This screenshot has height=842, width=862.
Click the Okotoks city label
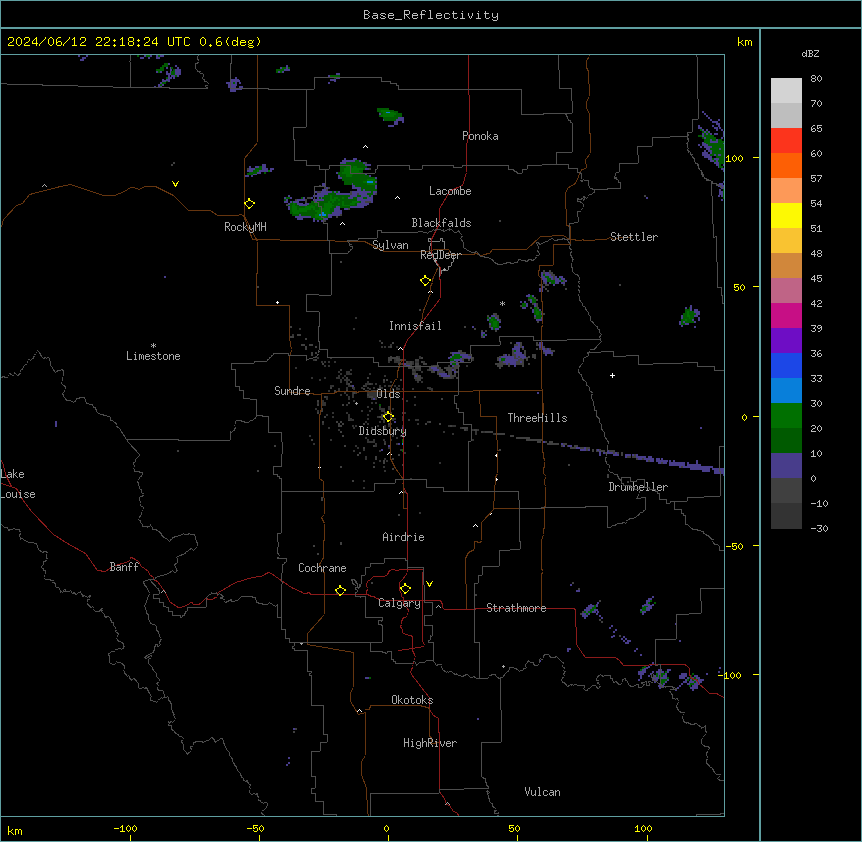(x=412, y=700)
